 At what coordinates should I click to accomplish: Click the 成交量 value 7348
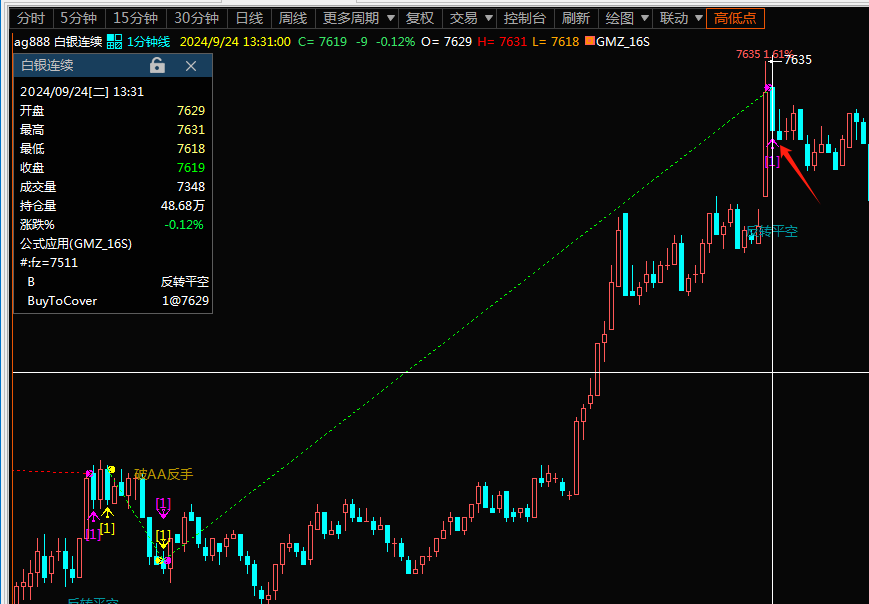pyautogui.click(x=191, y=187)
